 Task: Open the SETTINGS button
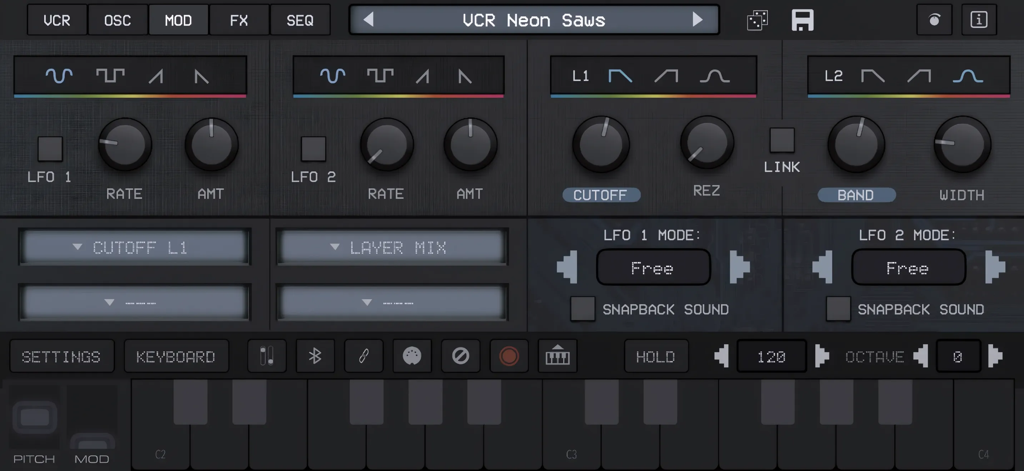point(61,357)
